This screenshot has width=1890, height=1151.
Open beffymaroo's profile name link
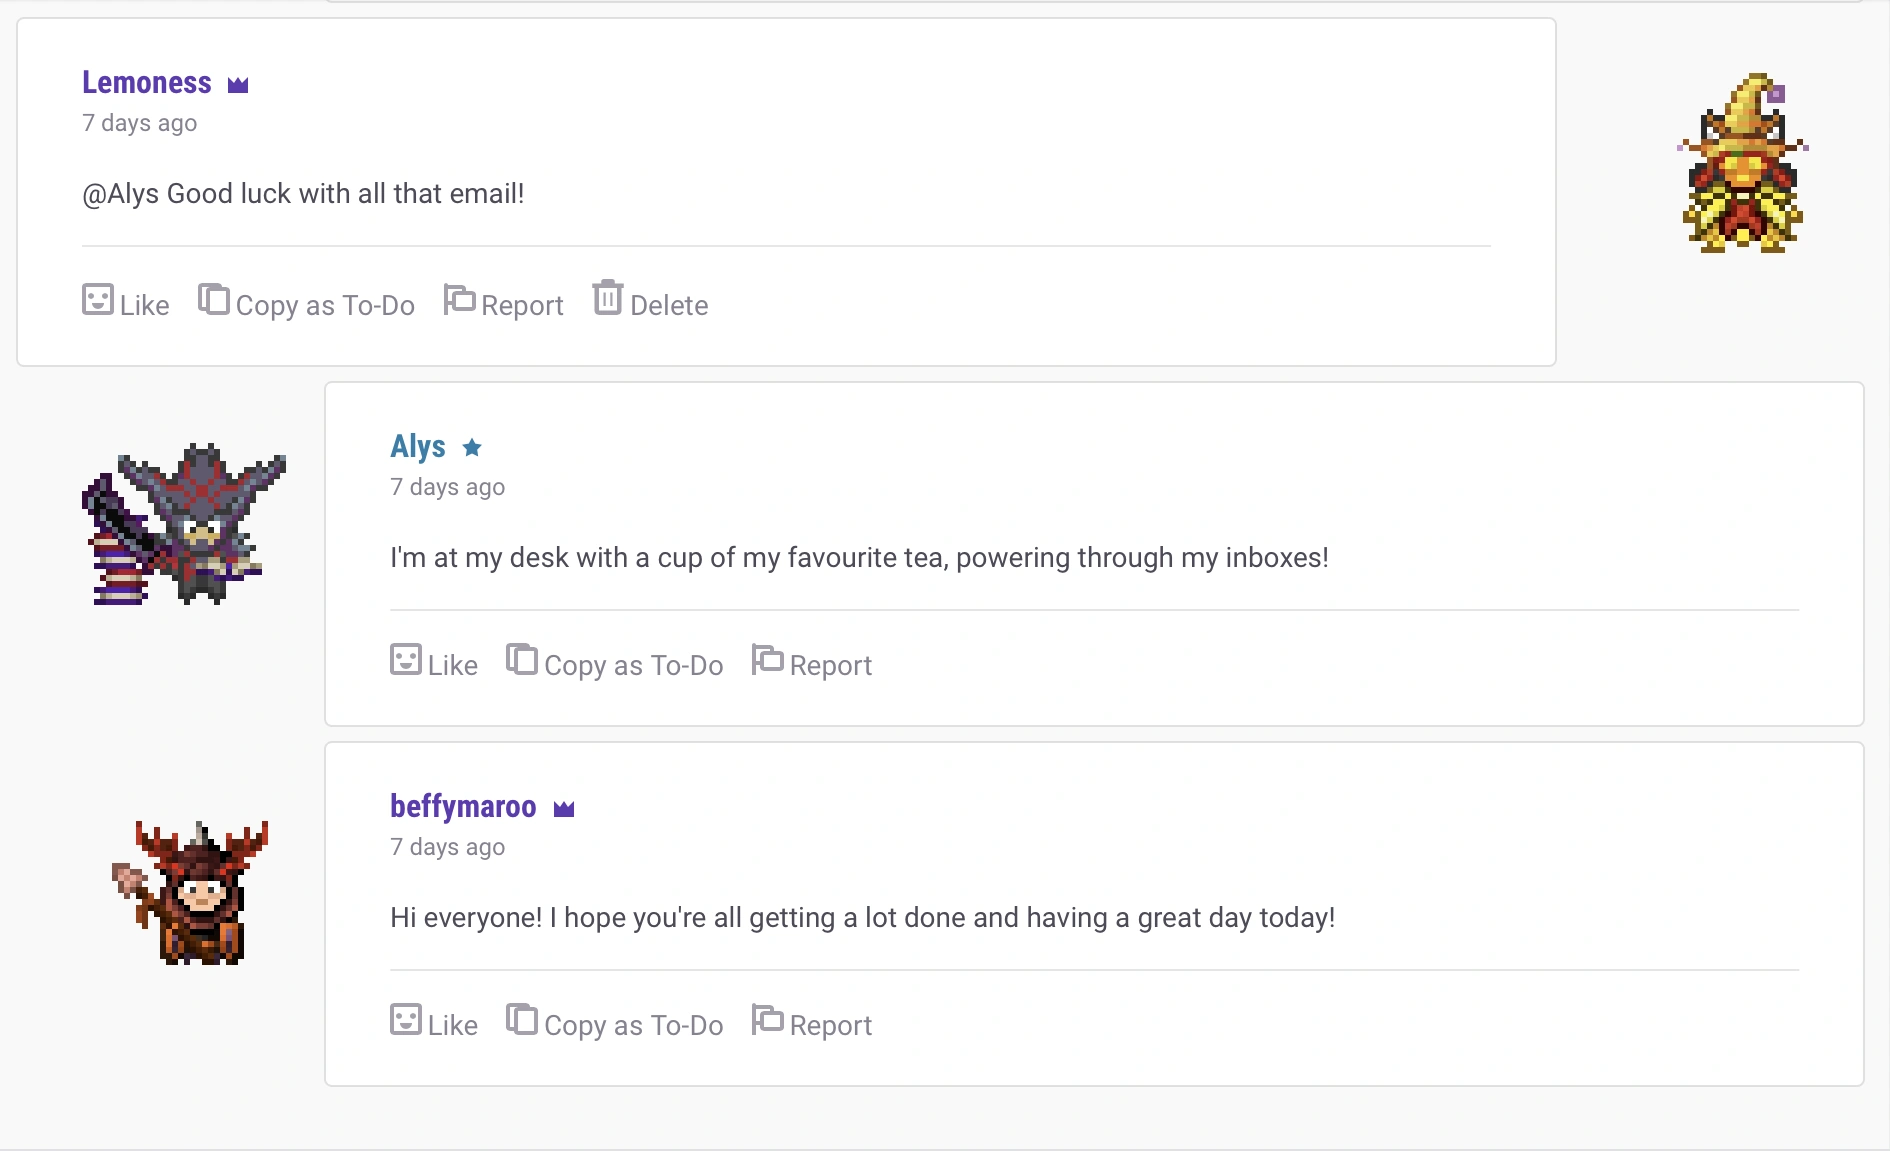tap(463, 807)
